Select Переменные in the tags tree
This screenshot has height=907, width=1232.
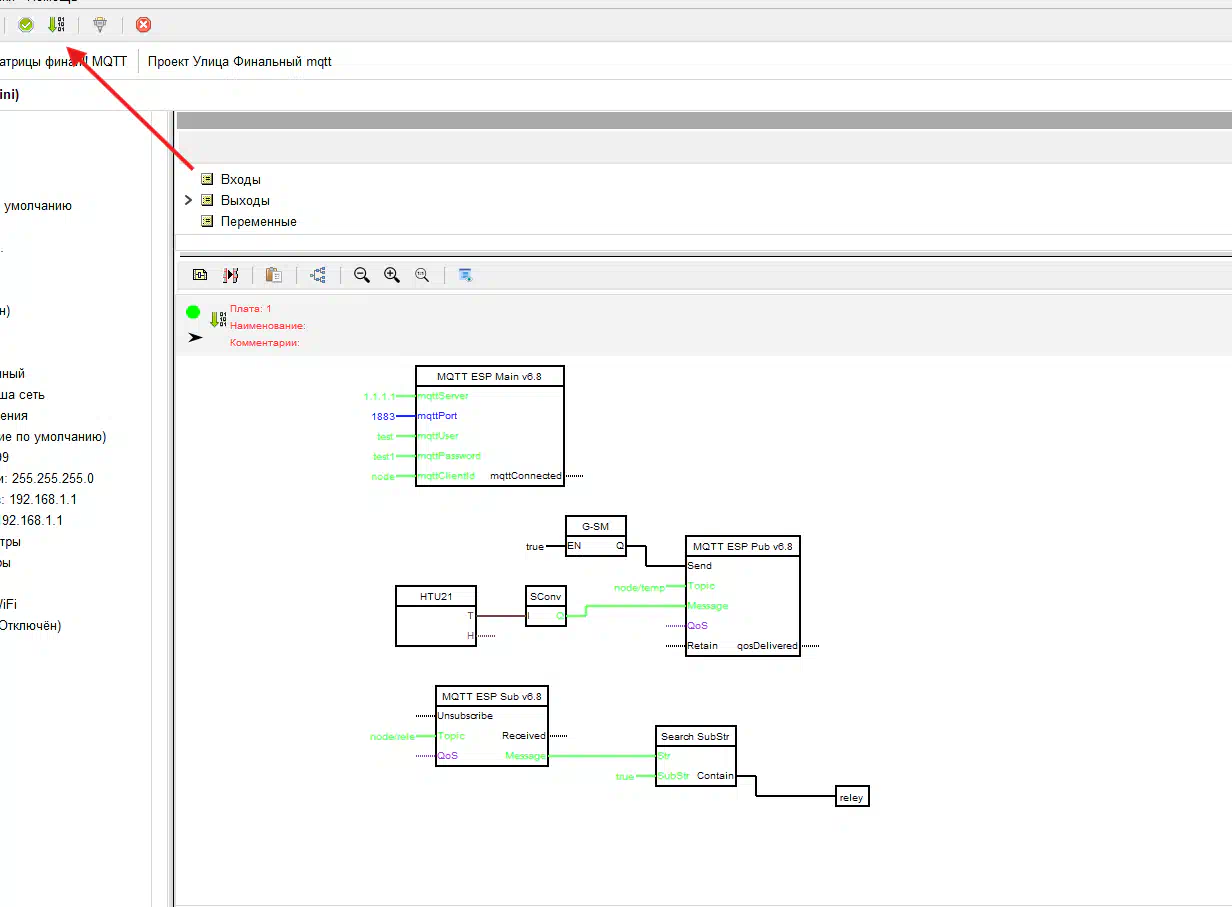pyautogui.click(x=259, y=222)
